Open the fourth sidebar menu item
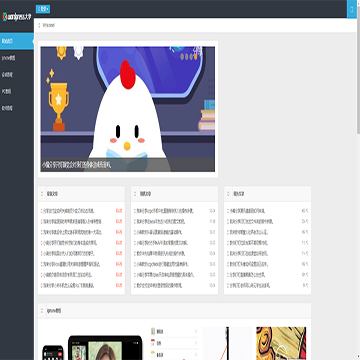Image resolution: width=360 pixels, height=360 pixels. (17, 91)
